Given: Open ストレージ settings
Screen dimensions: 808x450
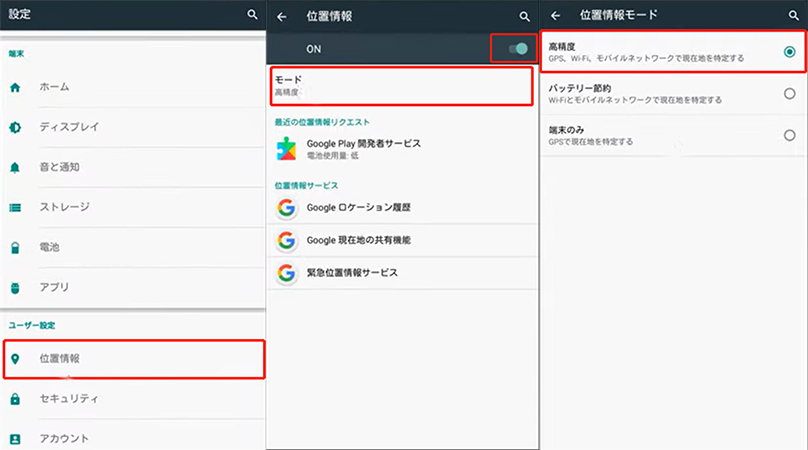Looking at the screenshot, I should 134,208.
